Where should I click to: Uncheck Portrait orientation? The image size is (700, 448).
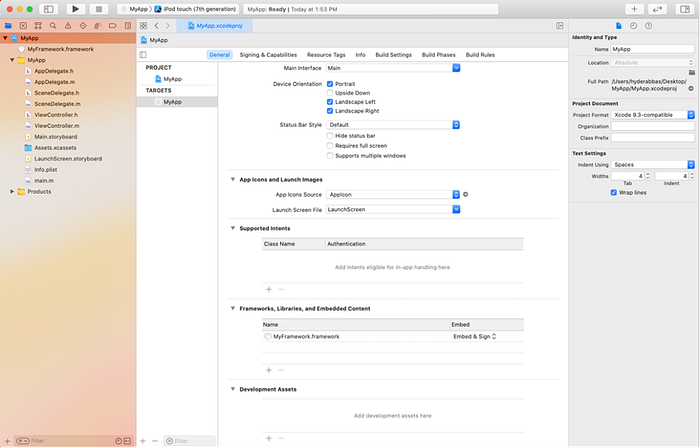(330, 84)
